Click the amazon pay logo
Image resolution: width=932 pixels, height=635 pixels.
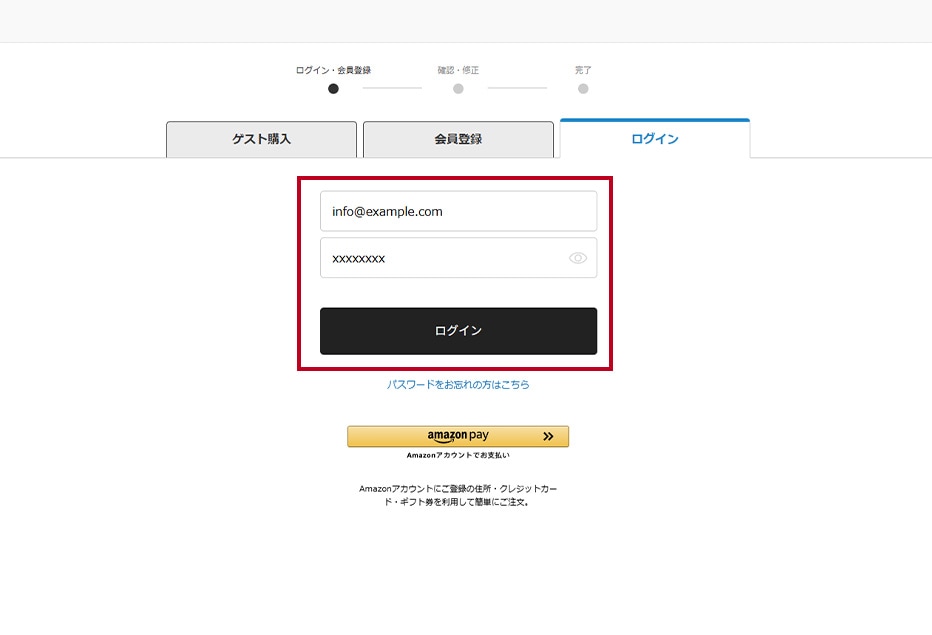(458, 436)
